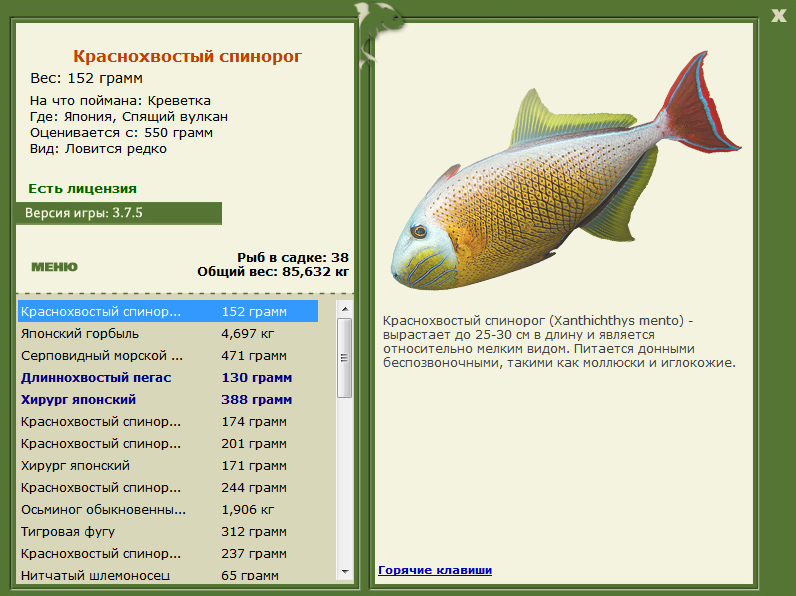Click the red-tailed triggerfish picture
Viewport: 796px width, 596px height.
pyautogui.click(x=566, y=170)
